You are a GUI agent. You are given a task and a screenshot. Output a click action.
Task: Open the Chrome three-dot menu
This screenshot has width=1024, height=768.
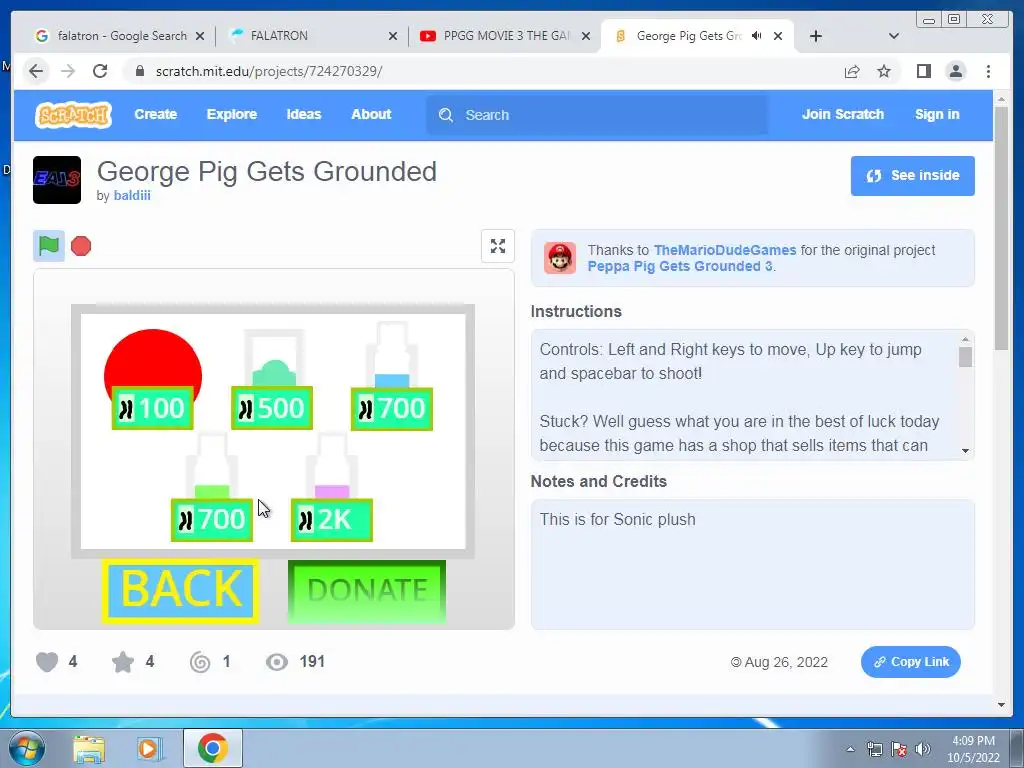tap(988, 71)
